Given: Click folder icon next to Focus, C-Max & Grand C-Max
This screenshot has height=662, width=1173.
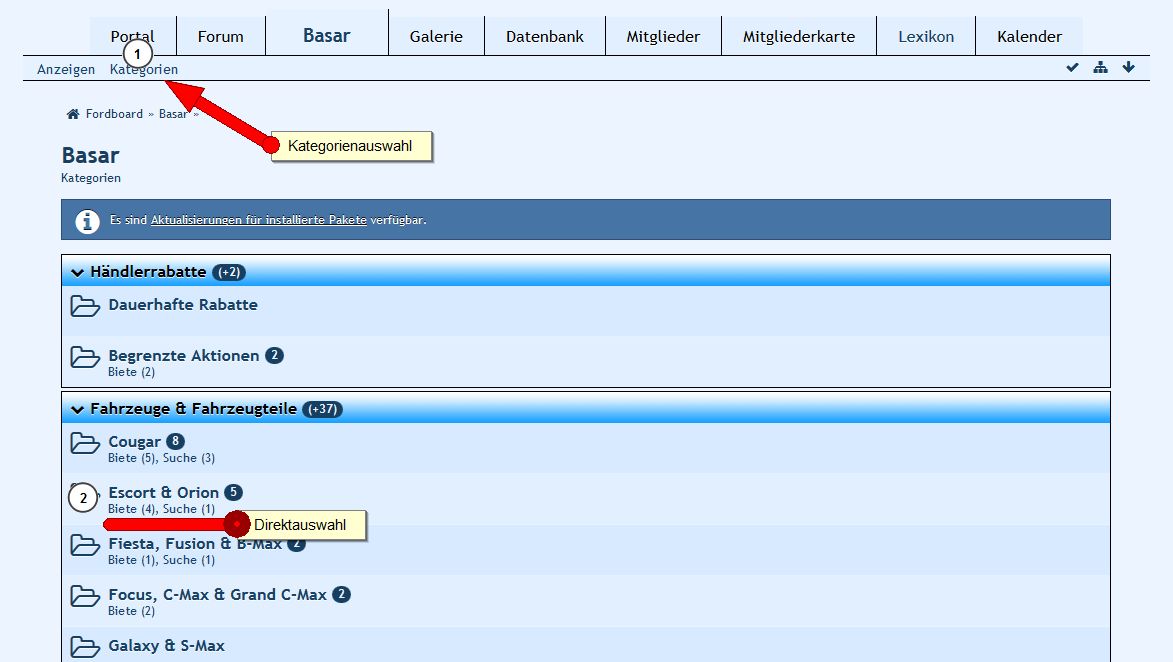Looking at the screenshot, I should click(85, 596).
